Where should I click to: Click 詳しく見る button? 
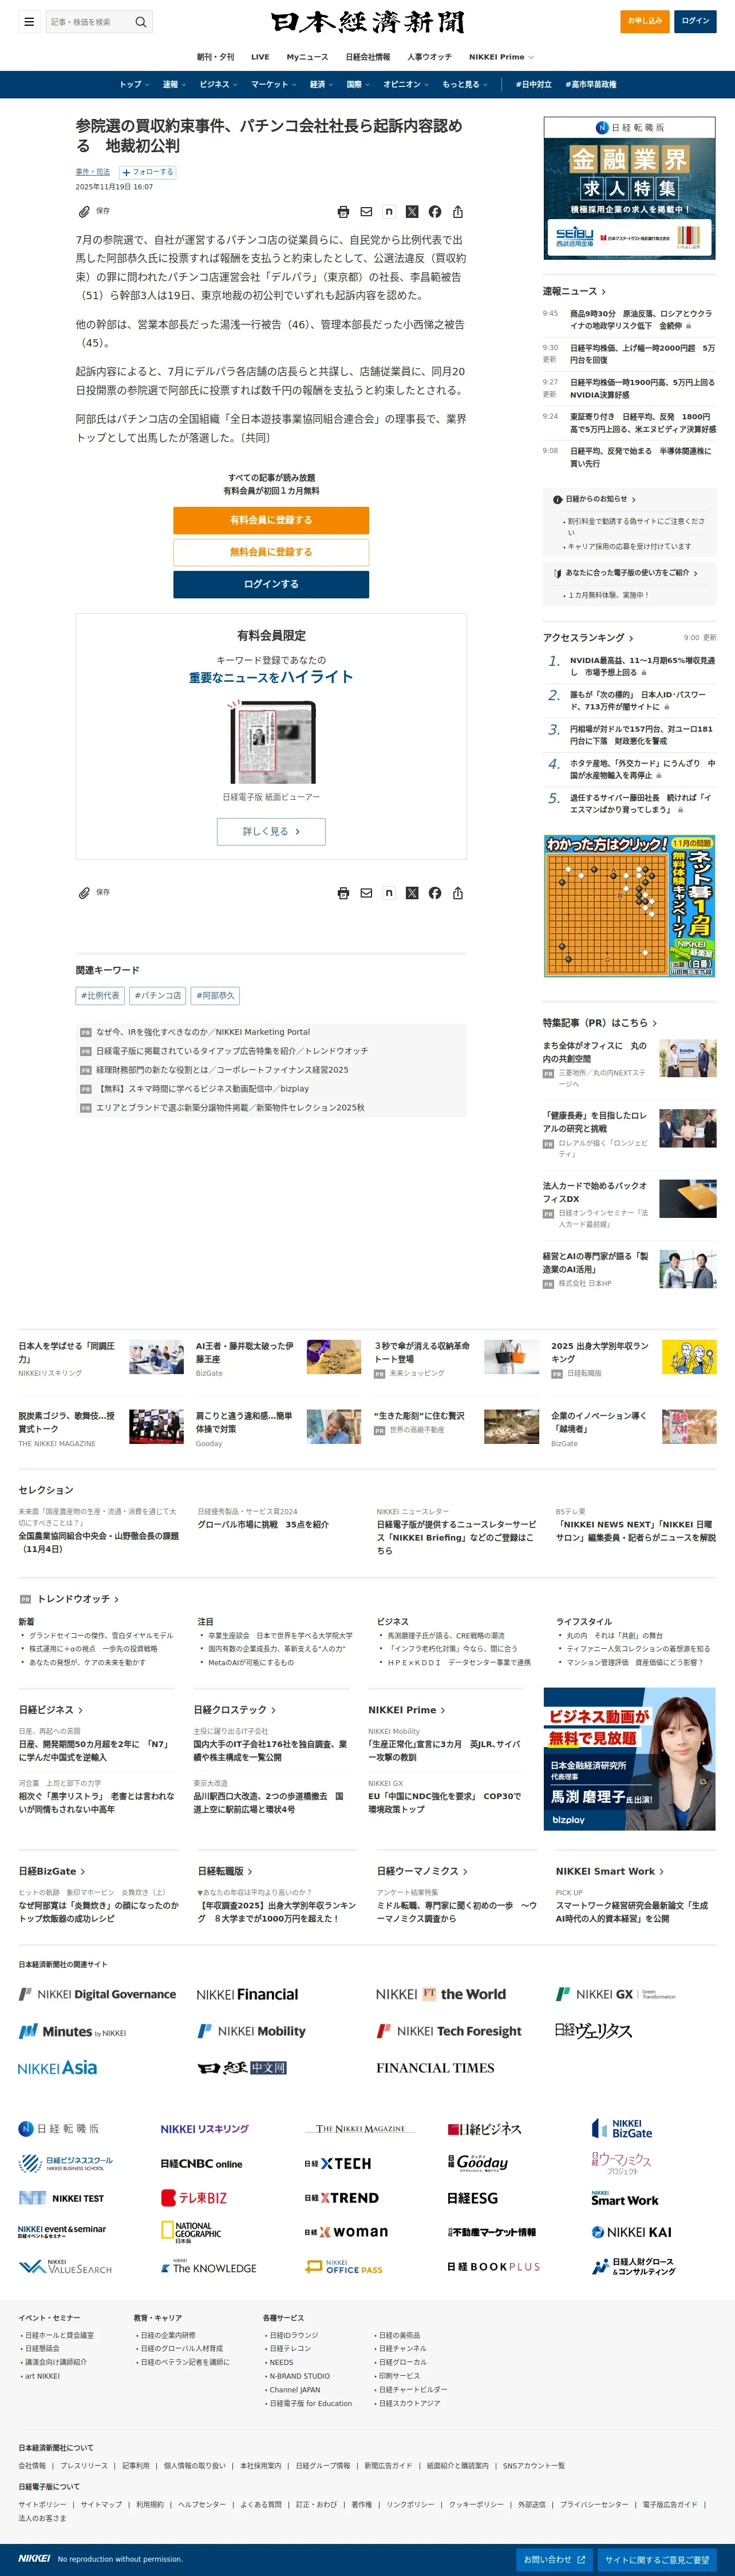(271, 831)
